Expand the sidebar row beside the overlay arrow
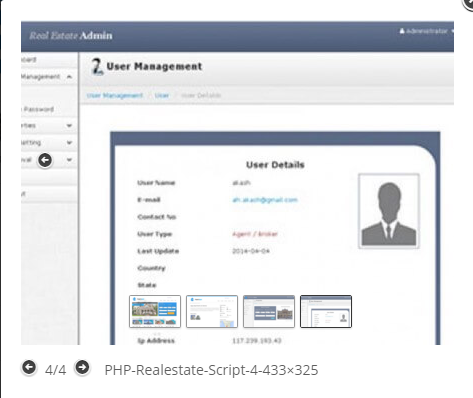The width and height of the screenshot is (473, 398). pos(69,160)
